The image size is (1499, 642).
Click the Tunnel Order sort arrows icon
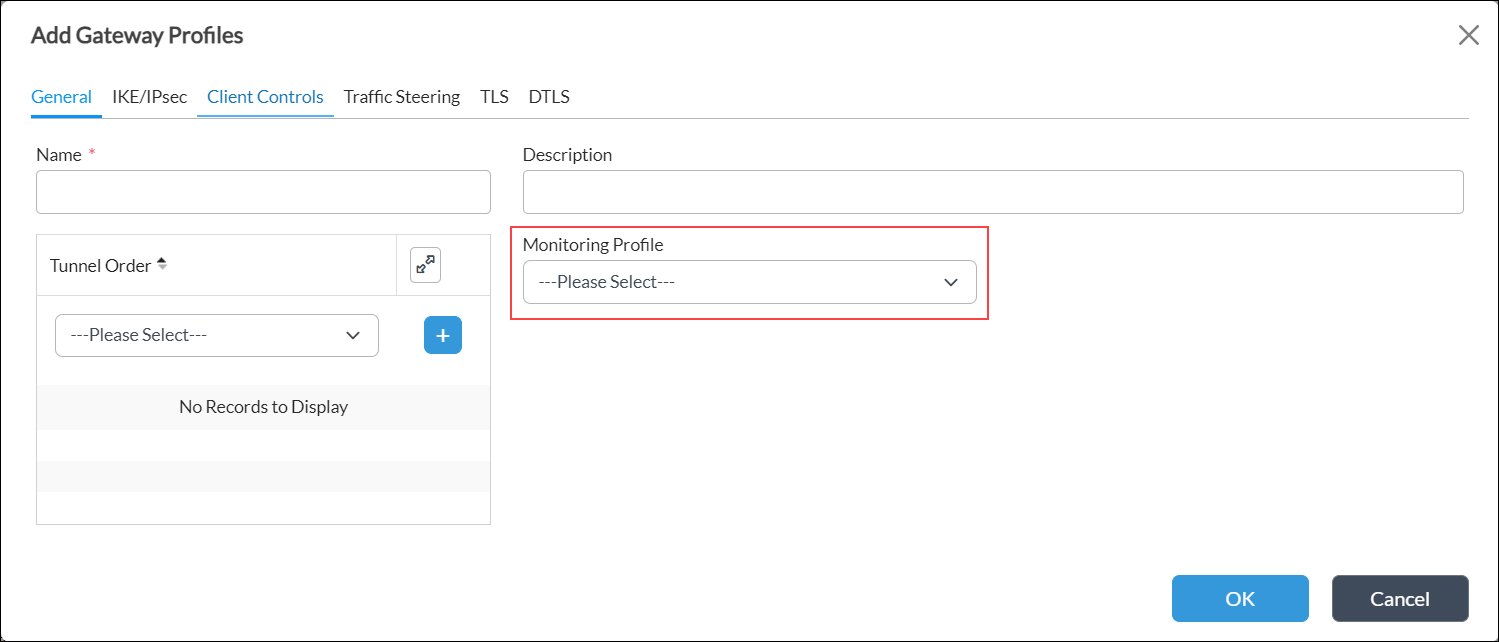[x=162, y=265]
